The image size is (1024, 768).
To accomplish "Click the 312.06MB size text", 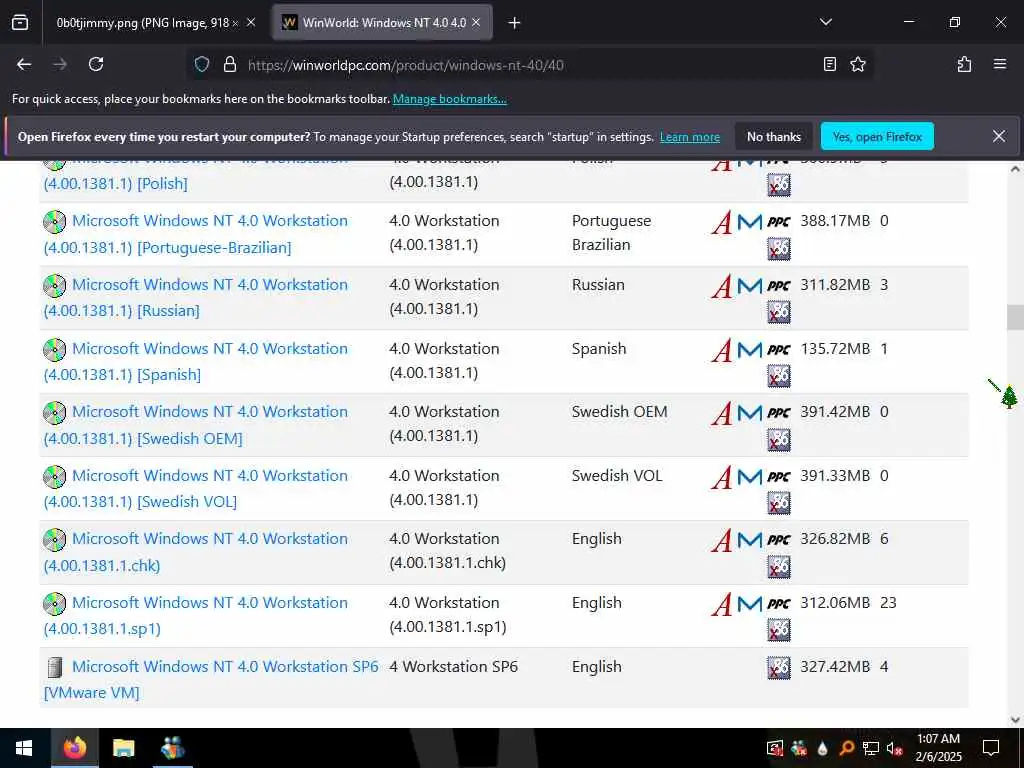I will point(835,603).
